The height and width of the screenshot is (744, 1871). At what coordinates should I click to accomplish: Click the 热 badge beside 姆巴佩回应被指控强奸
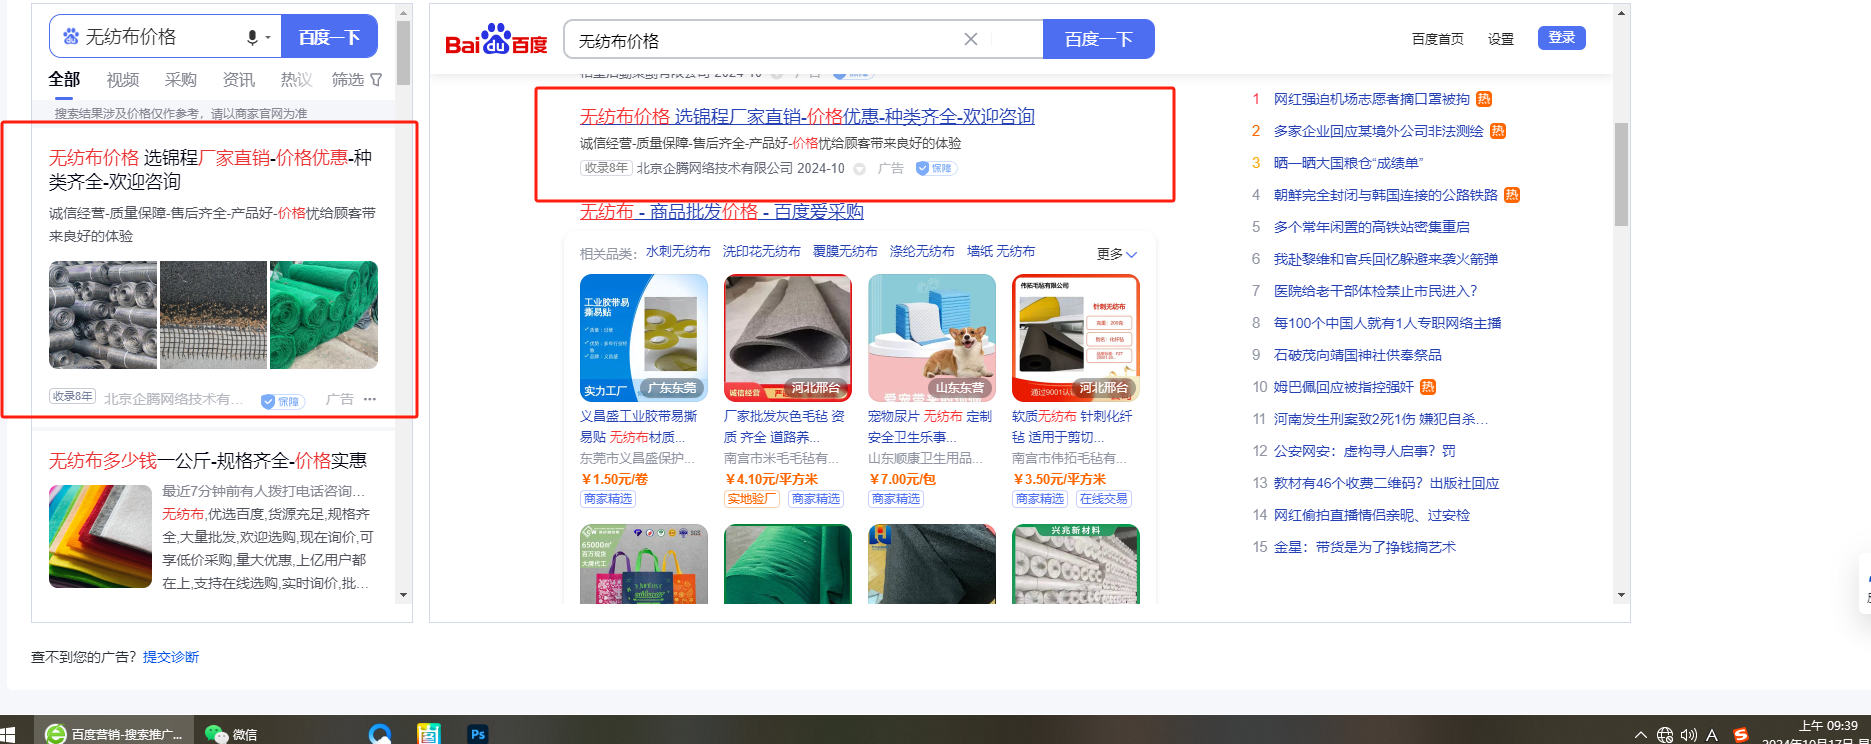(1428, 387)
